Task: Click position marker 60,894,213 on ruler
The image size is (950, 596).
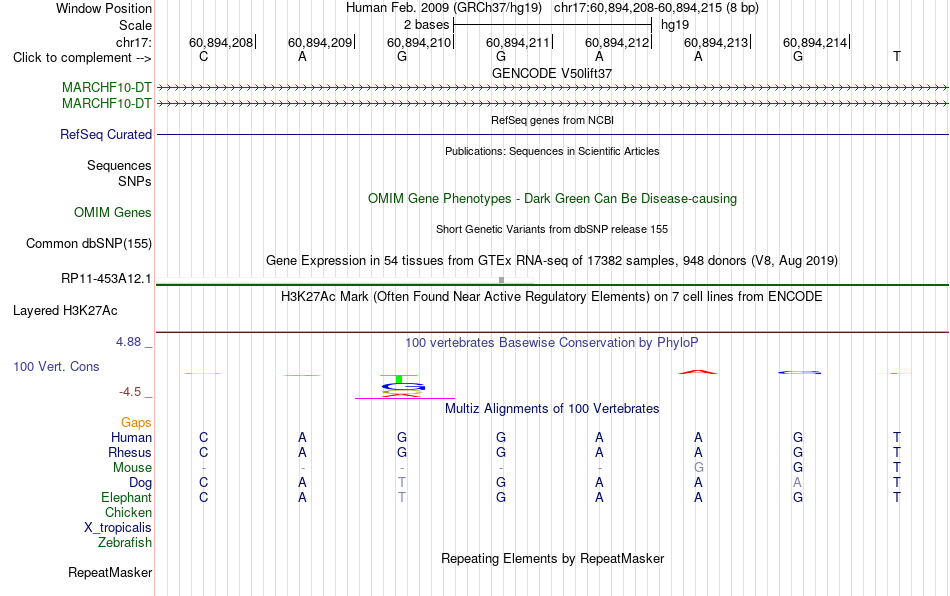Action: [x=717, y=42]
